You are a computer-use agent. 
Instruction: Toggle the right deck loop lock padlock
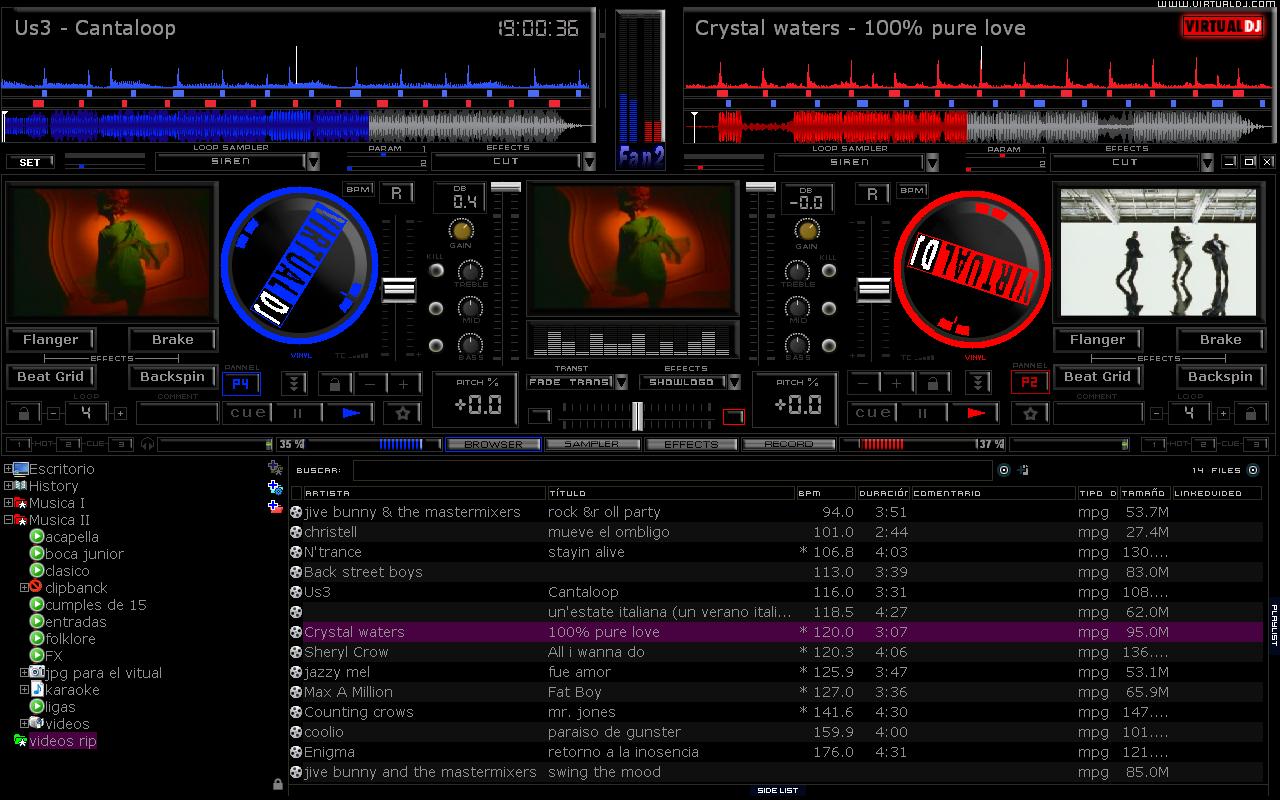tap(1249, 413)
